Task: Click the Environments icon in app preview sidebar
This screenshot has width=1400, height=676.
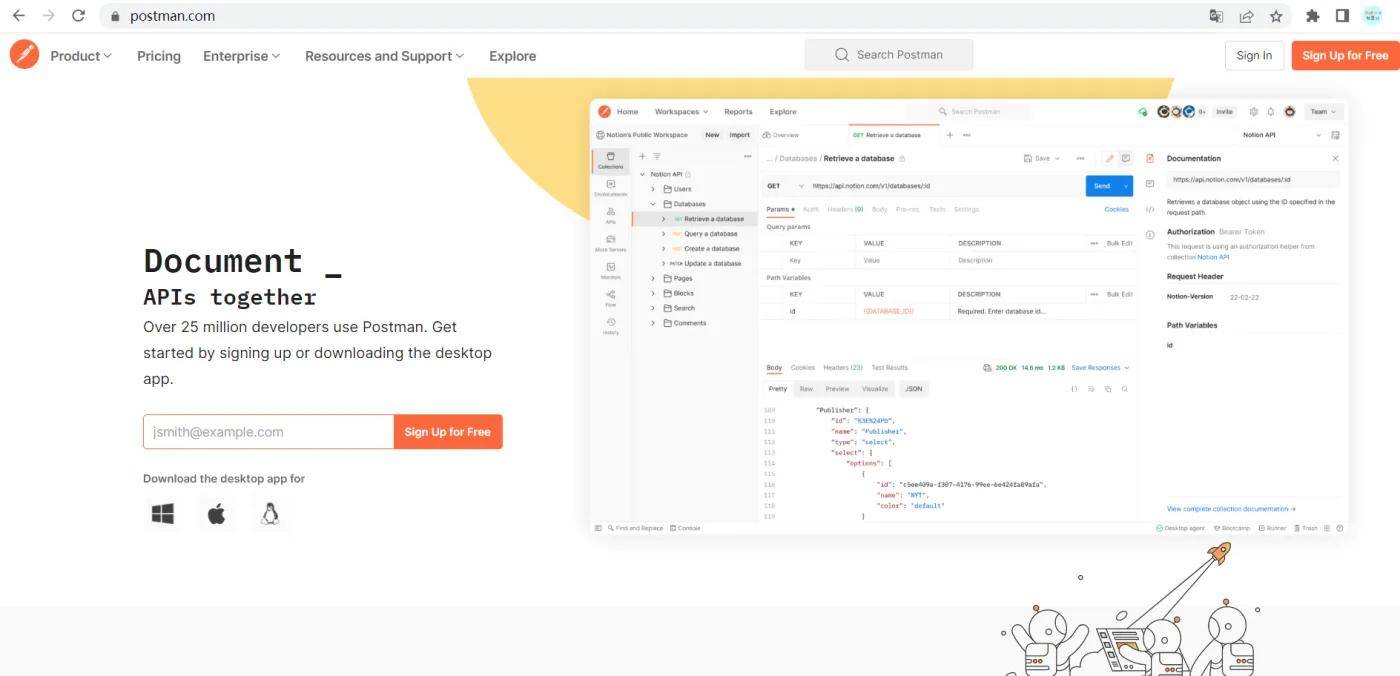Action: 611,188
